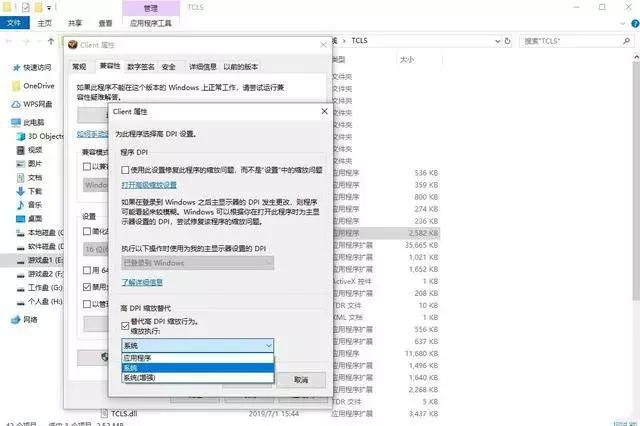Click the back arrow in Explorer

[x=9, y=41]
